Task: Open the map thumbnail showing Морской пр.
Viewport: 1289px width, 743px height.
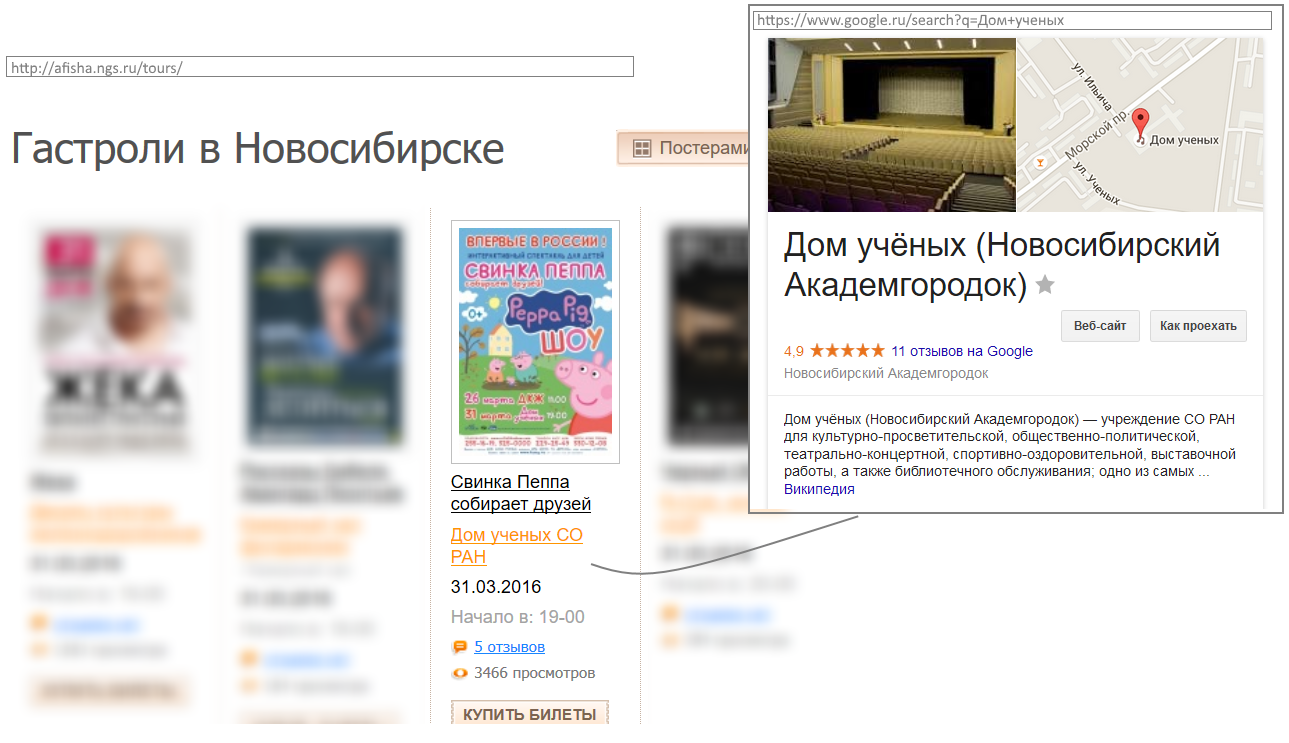Action: pos(1140,125)
